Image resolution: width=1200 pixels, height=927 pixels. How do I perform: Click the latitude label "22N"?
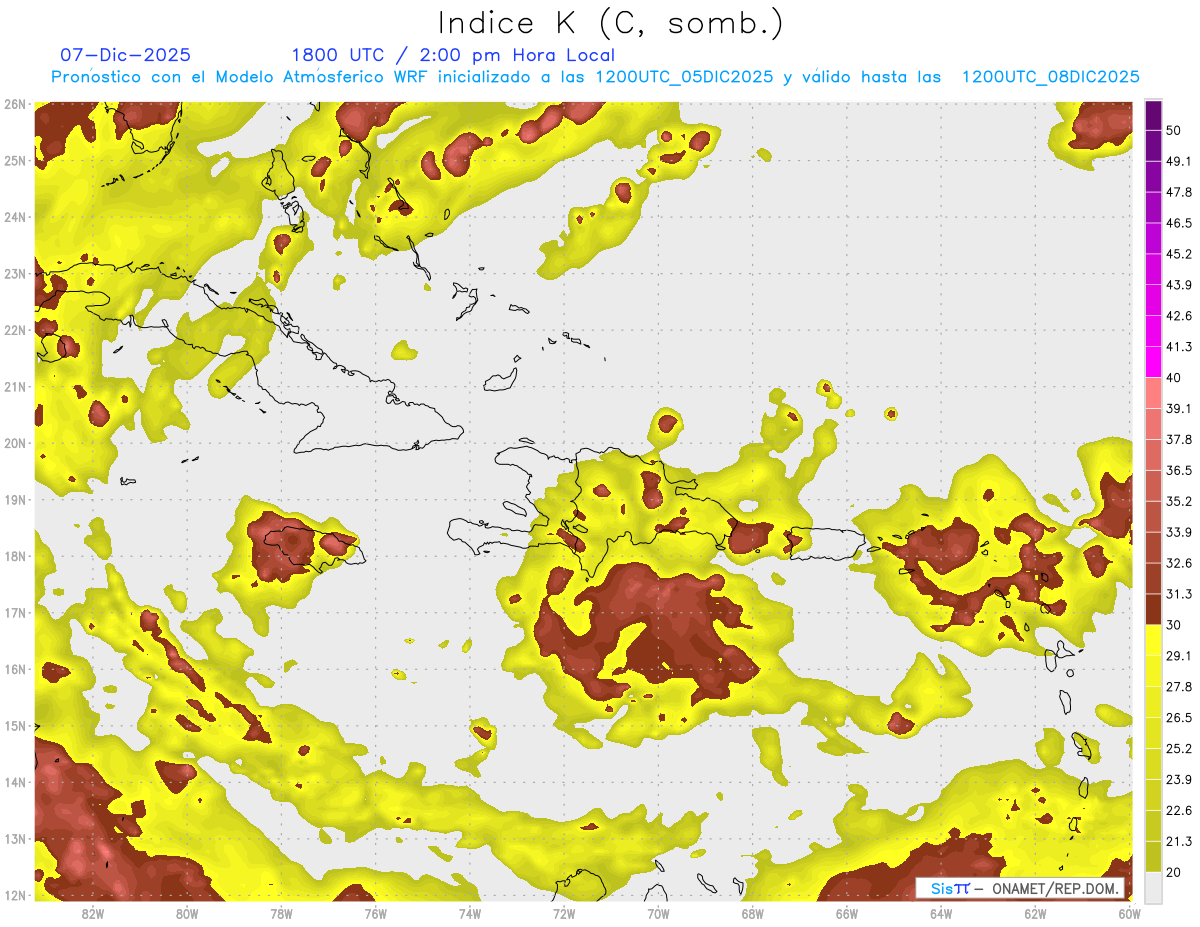click(x=14, y=330)
